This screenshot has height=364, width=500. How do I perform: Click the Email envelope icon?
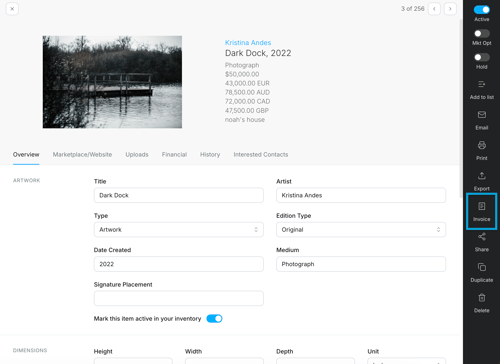(482, 115)
